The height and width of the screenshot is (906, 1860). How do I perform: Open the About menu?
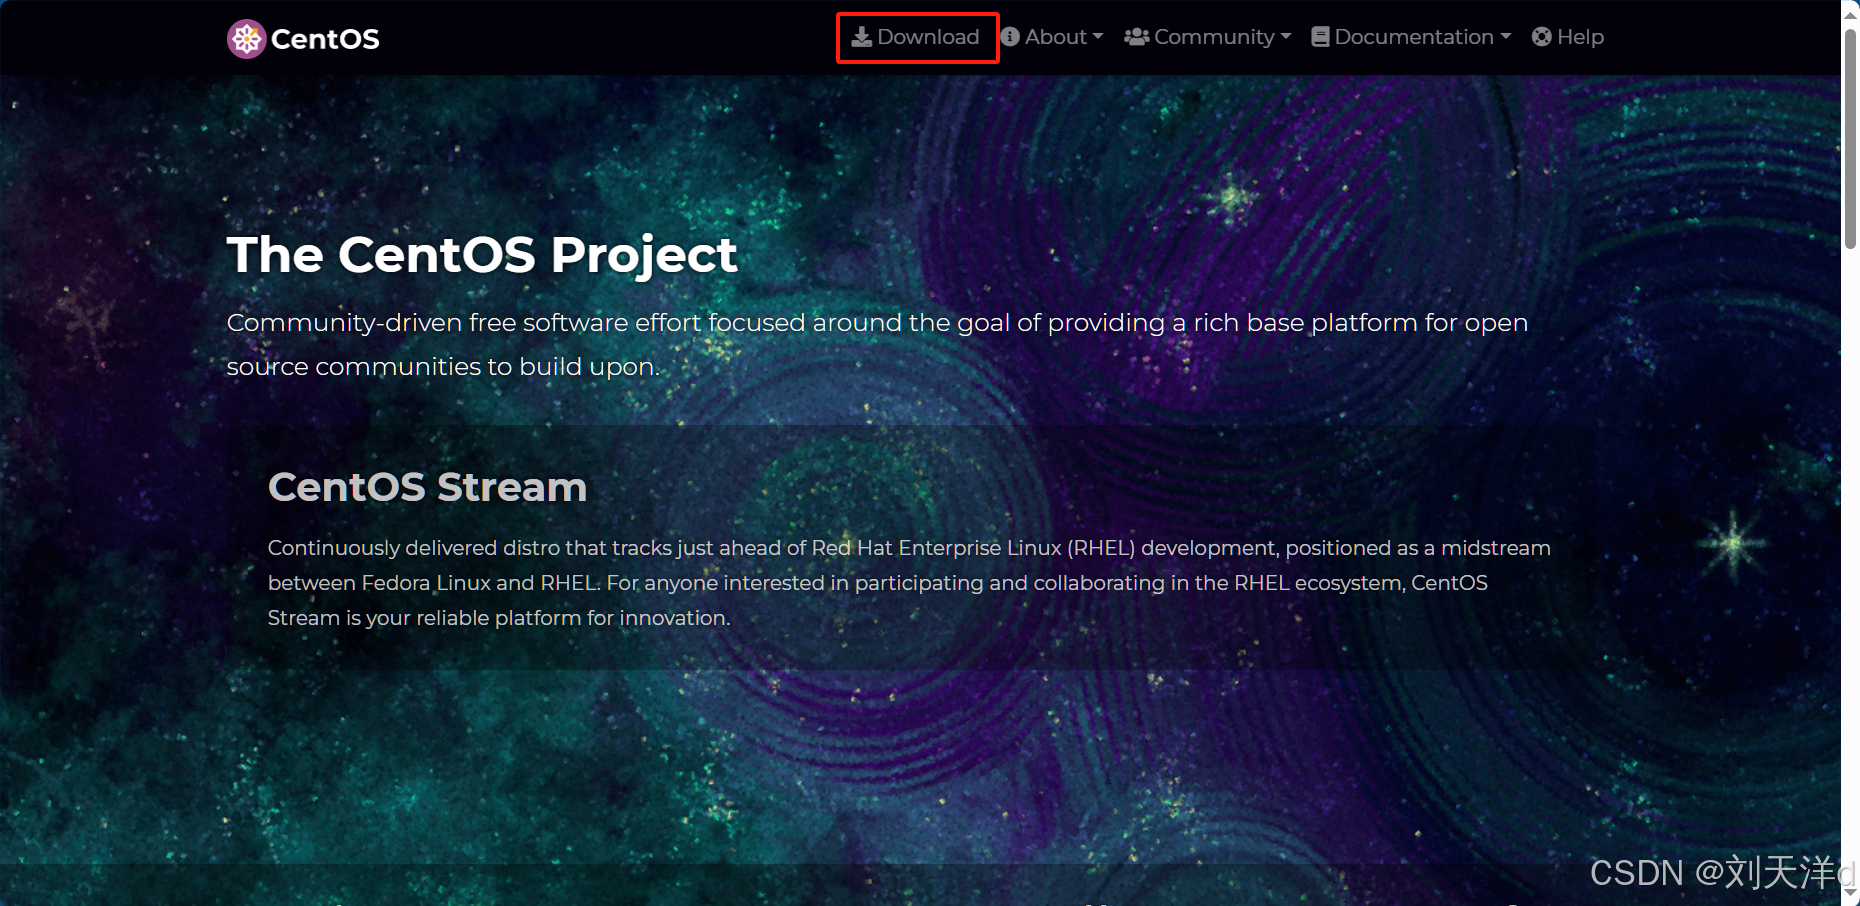pos(1052,37)
